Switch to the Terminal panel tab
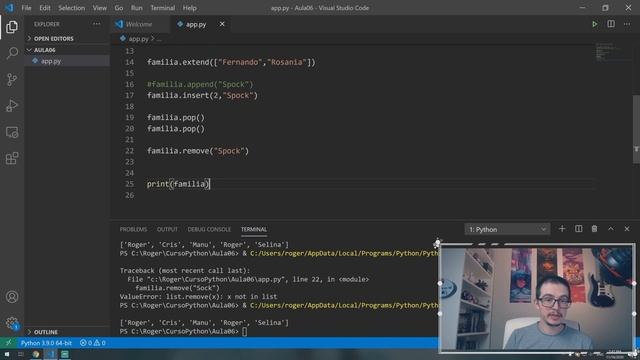 point(254,229)
